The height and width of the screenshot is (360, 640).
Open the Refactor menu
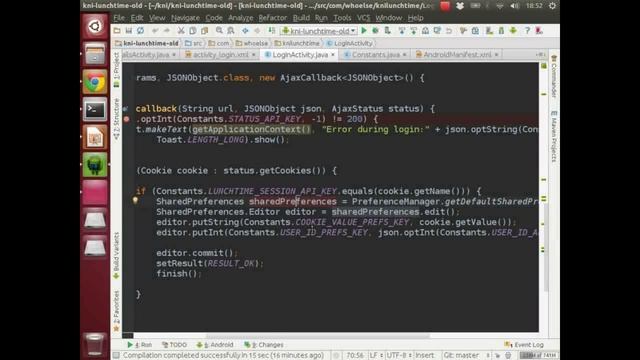(x=273, y=18)
